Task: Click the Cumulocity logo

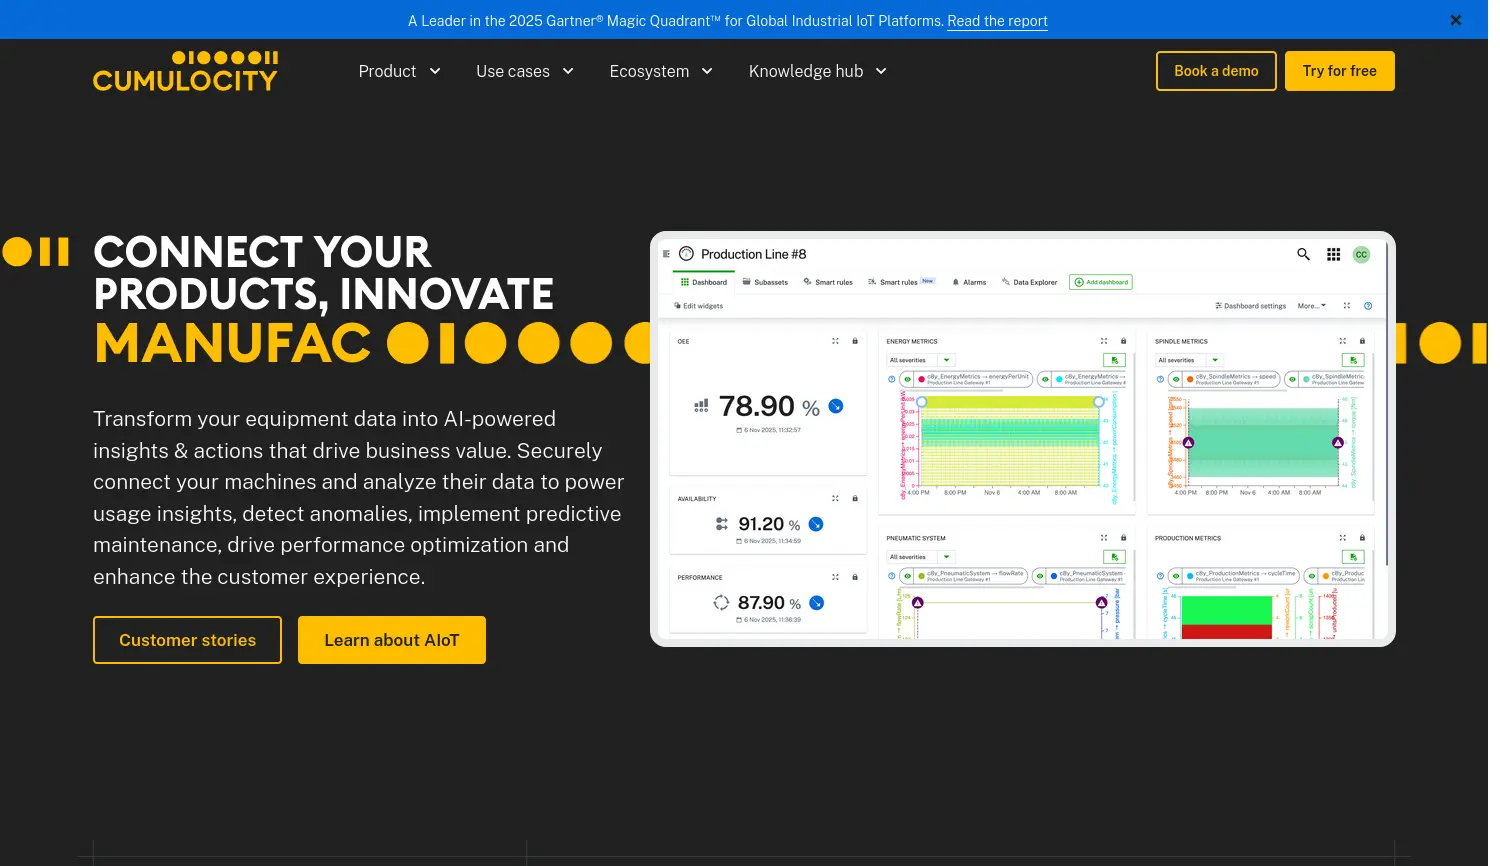Action: click(x=185, y=72)
